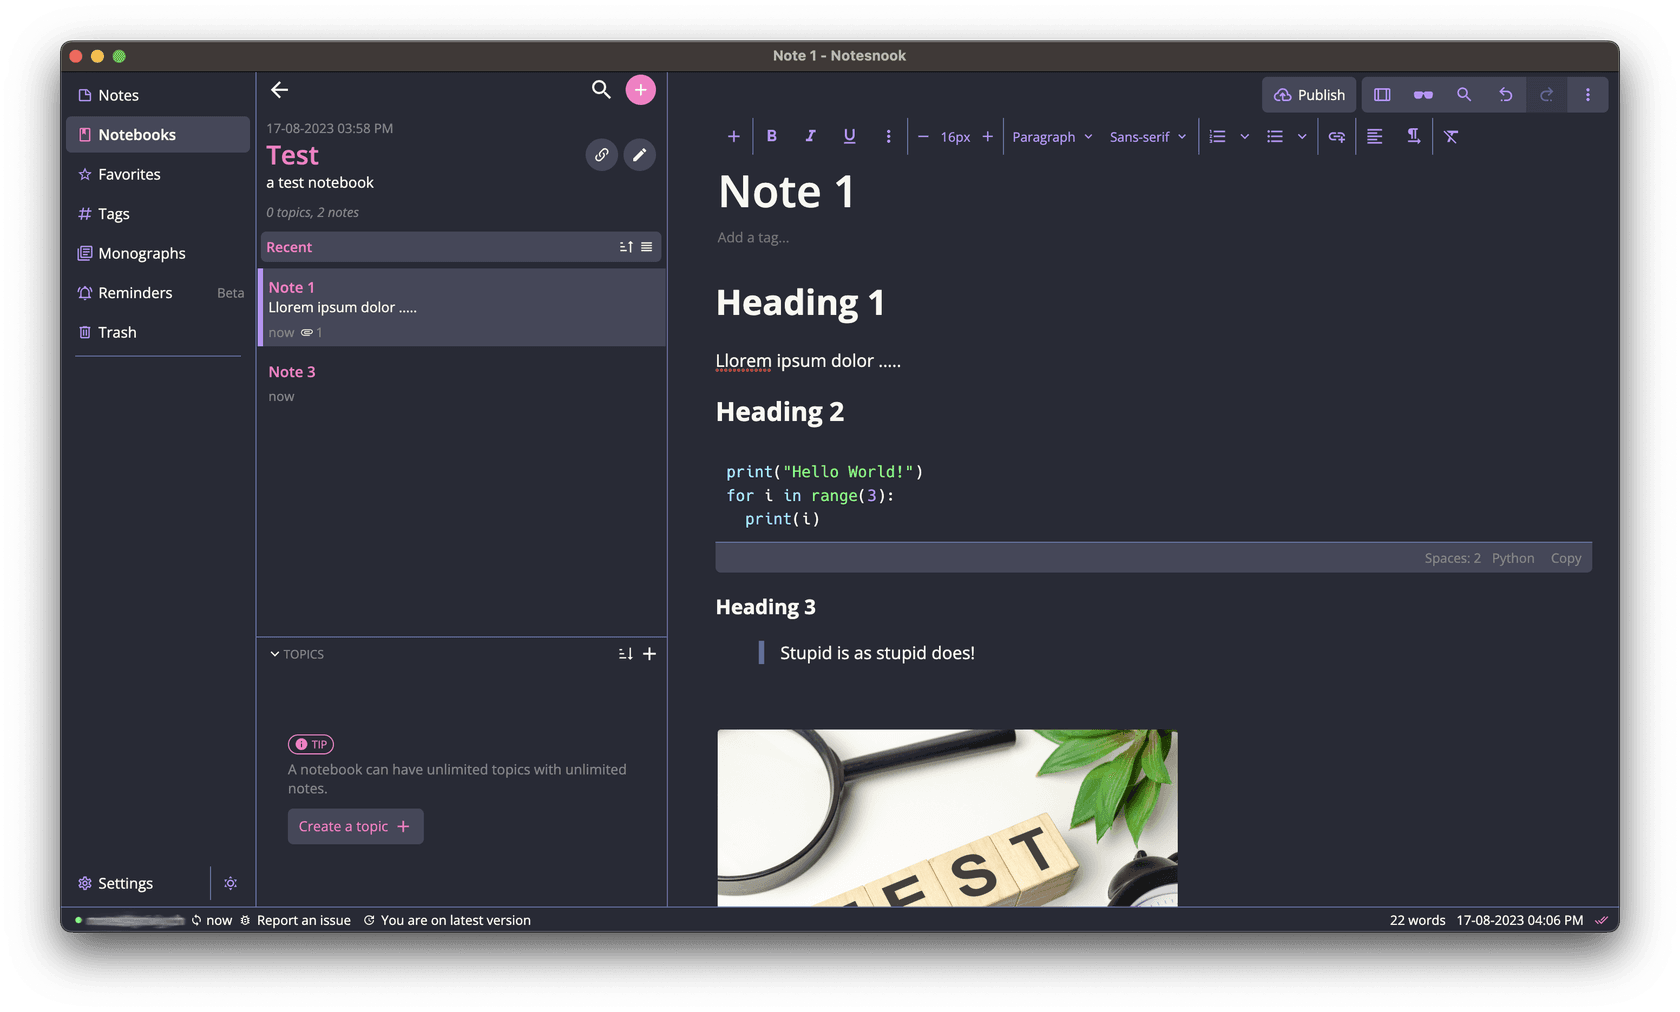
Task: Change sort order in the Recent header
Action: (x=626, y=247)
